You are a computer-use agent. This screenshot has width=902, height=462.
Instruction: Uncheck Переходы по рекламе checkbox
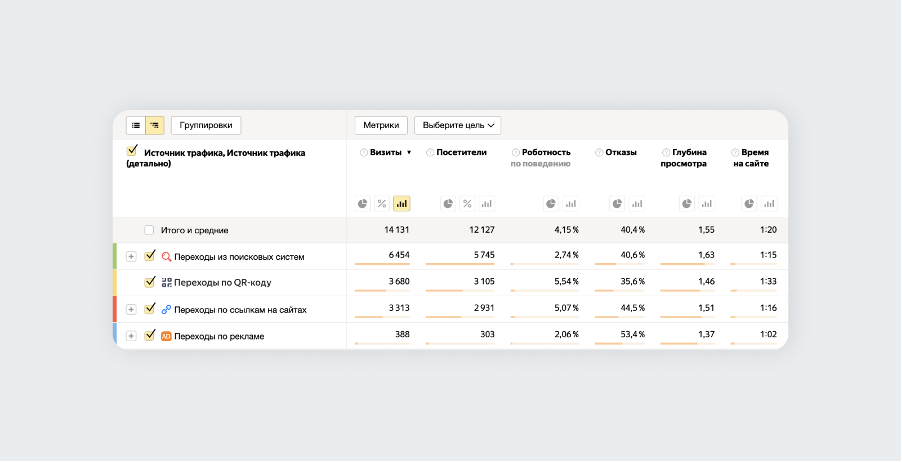click(x=150, y=335)
